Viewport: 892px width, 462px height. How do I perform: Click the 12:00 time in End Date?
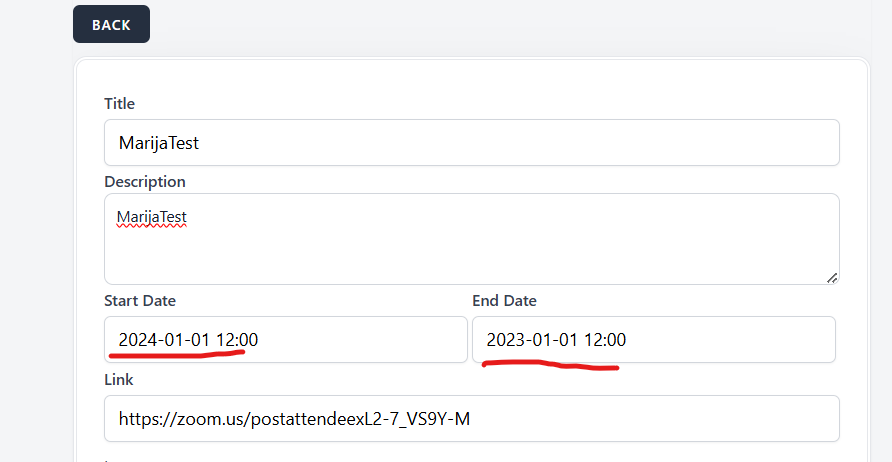604,340
